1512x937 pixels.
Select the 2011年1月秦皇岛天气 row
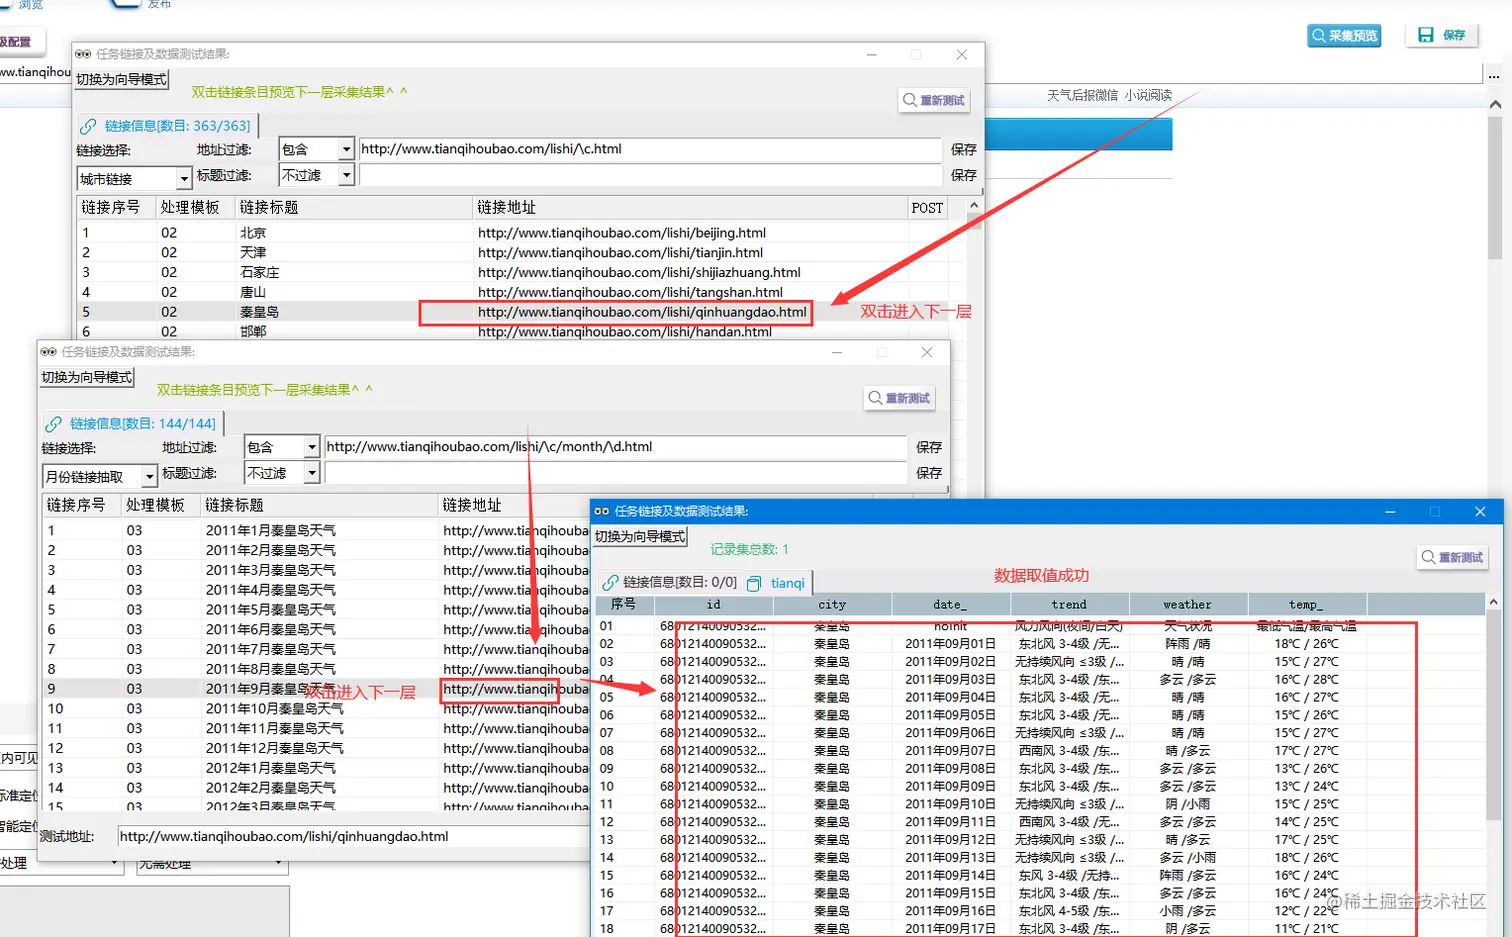(x=316, y=530)
